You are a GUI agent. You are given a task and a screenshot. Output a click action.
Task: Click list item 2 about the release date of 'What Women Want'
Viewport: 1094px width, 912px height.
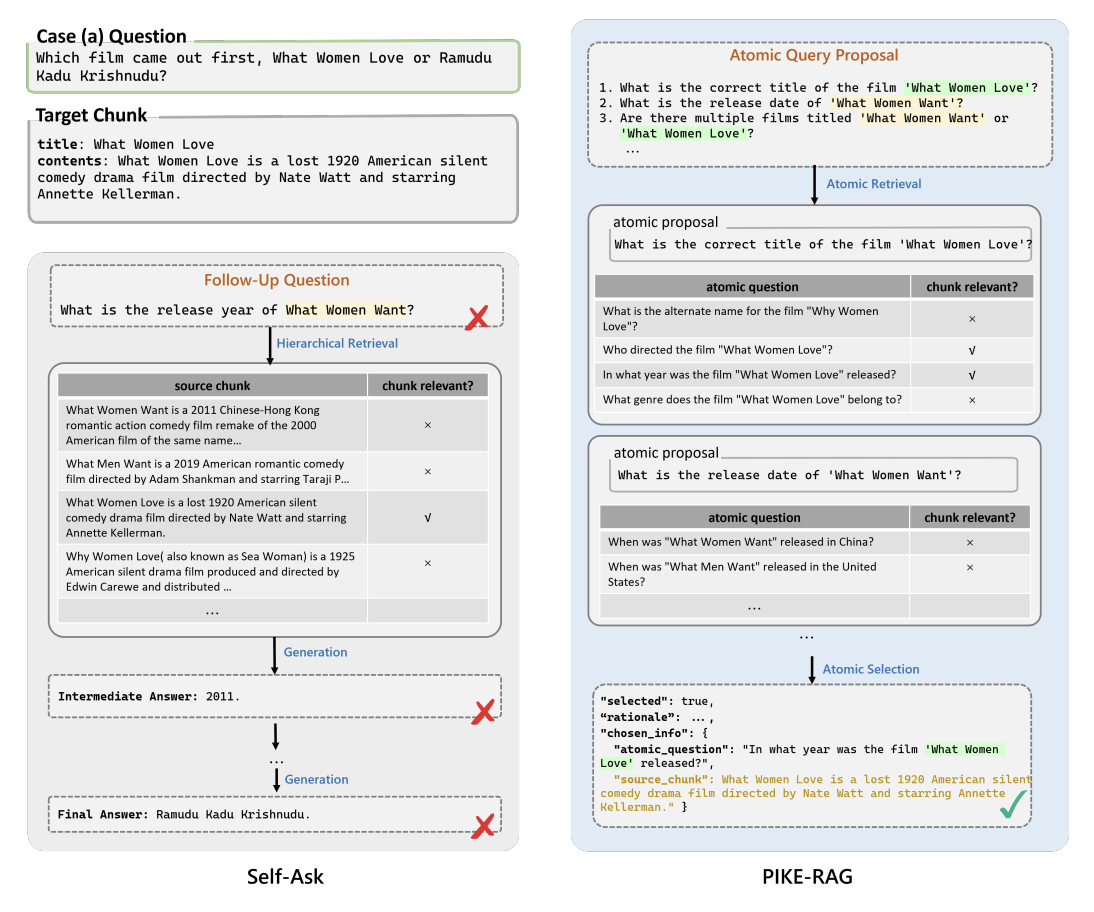tap(781, 103)
